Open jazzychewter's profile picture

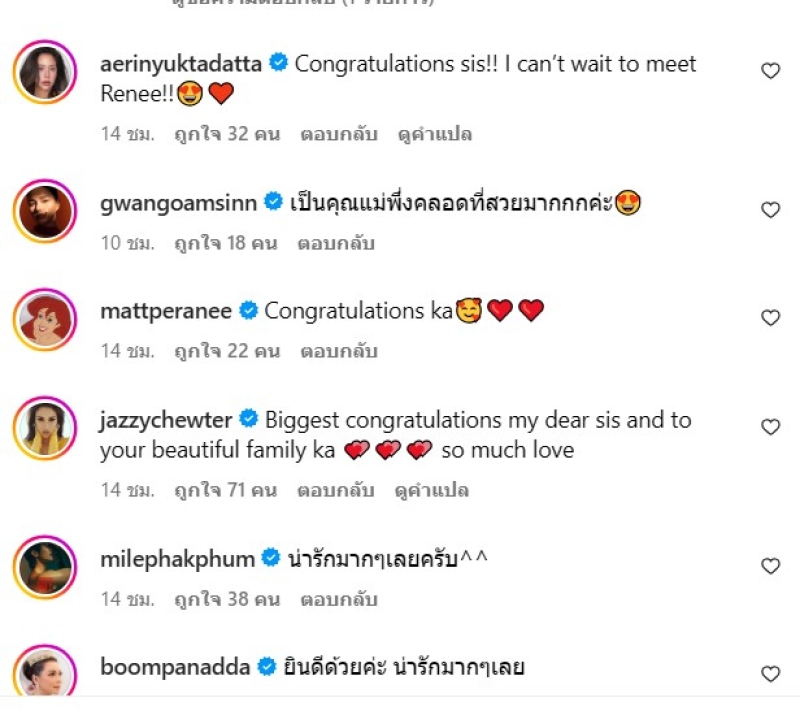(x=45, y=427)
